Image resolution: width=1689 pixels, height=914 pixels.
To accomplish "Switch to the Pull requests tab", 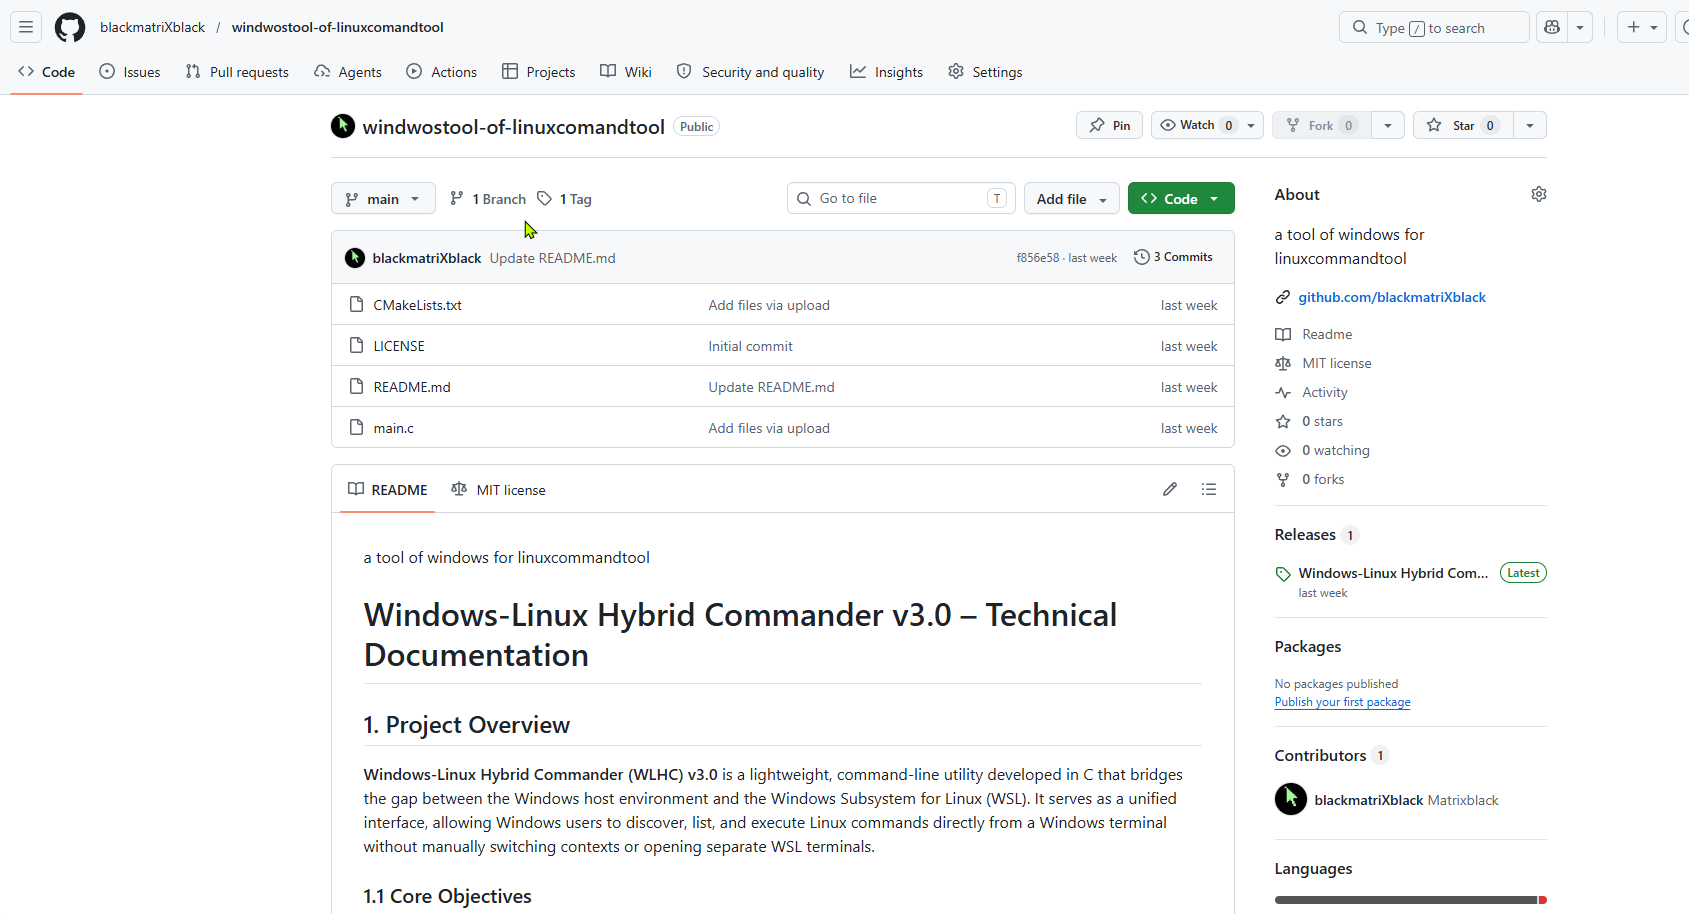I will 237,72.
